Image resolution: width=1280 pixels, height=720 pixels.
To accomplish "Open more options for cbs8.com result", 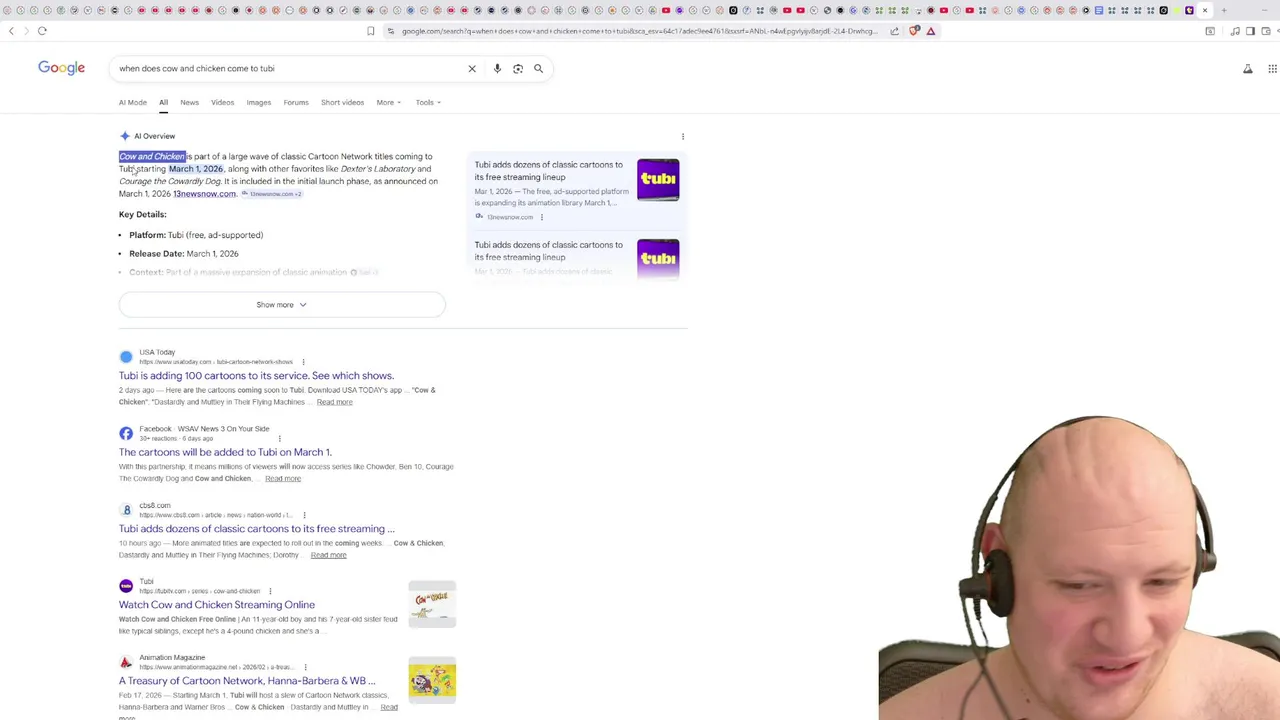I will (x=304, y=515).
